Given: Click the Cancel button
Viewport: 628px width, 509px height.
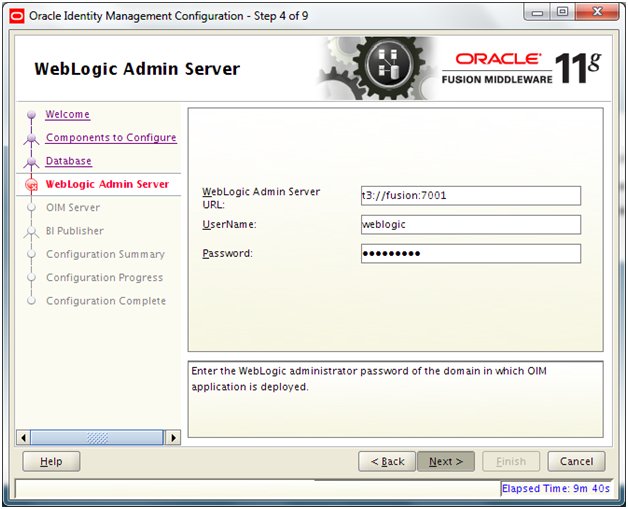Looking at the screenshot, I should (576, 462).
